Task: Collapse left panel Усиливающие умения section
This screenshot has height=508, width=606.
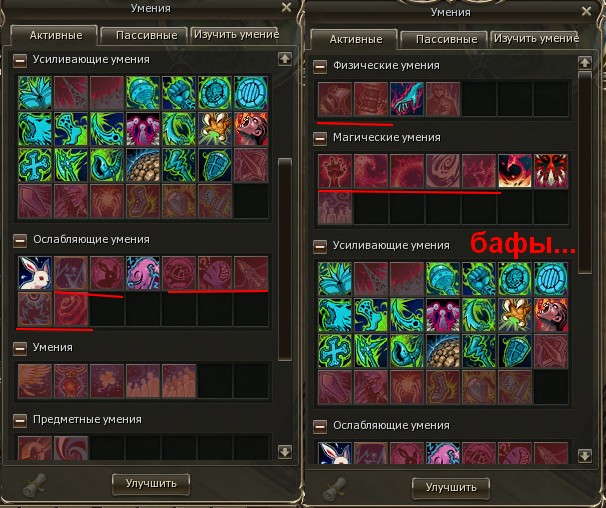Action: click(20, 60)
